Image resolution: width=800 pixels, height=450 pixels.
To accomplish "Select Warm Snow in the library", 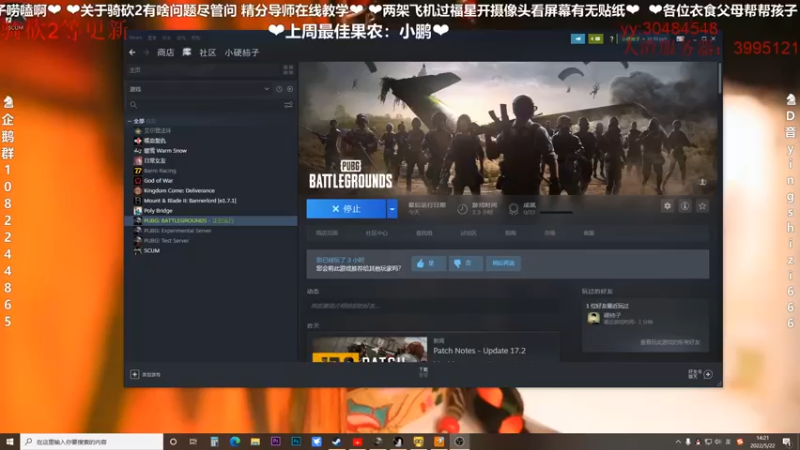I will [165, 151].
